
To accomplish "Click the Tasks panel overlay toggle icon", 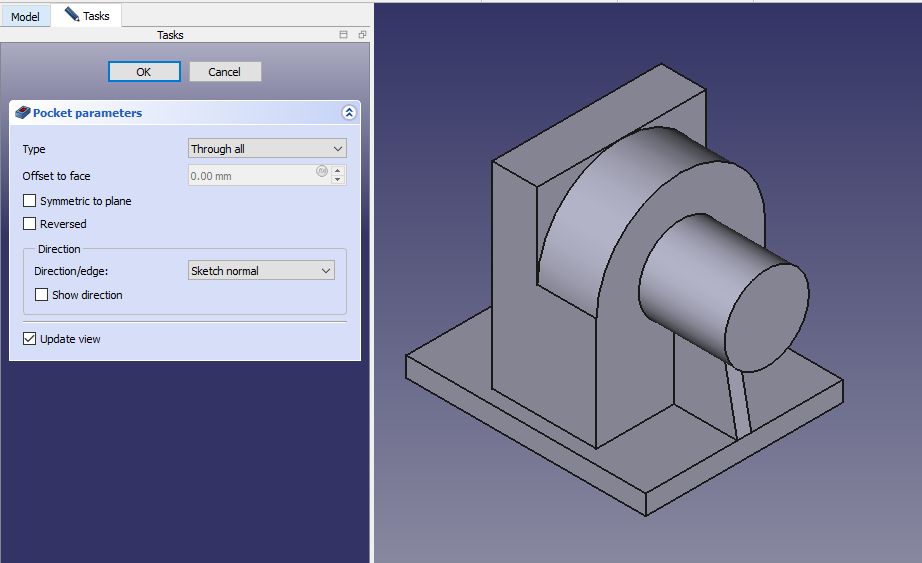I will pyautogui.click(x=344, y=35).
